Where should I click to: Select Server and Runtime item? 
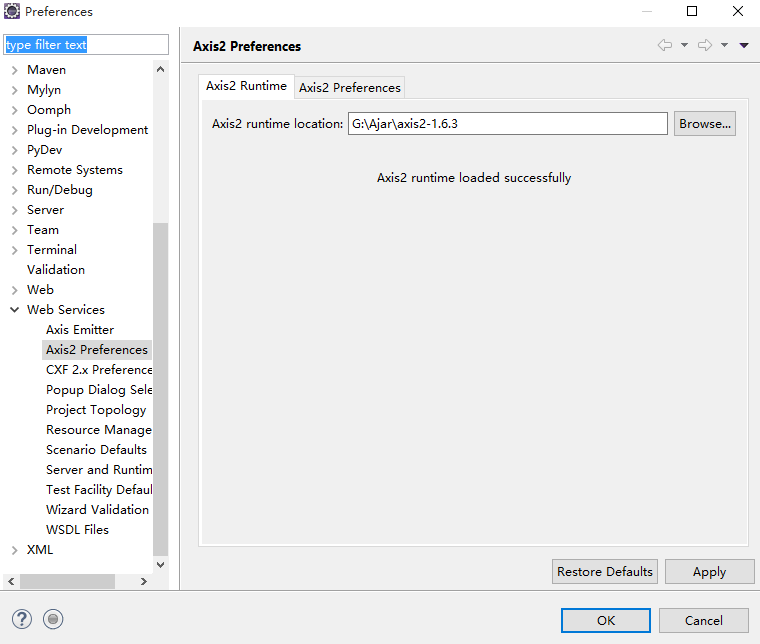pyautogui.click(x=99, y=470)
